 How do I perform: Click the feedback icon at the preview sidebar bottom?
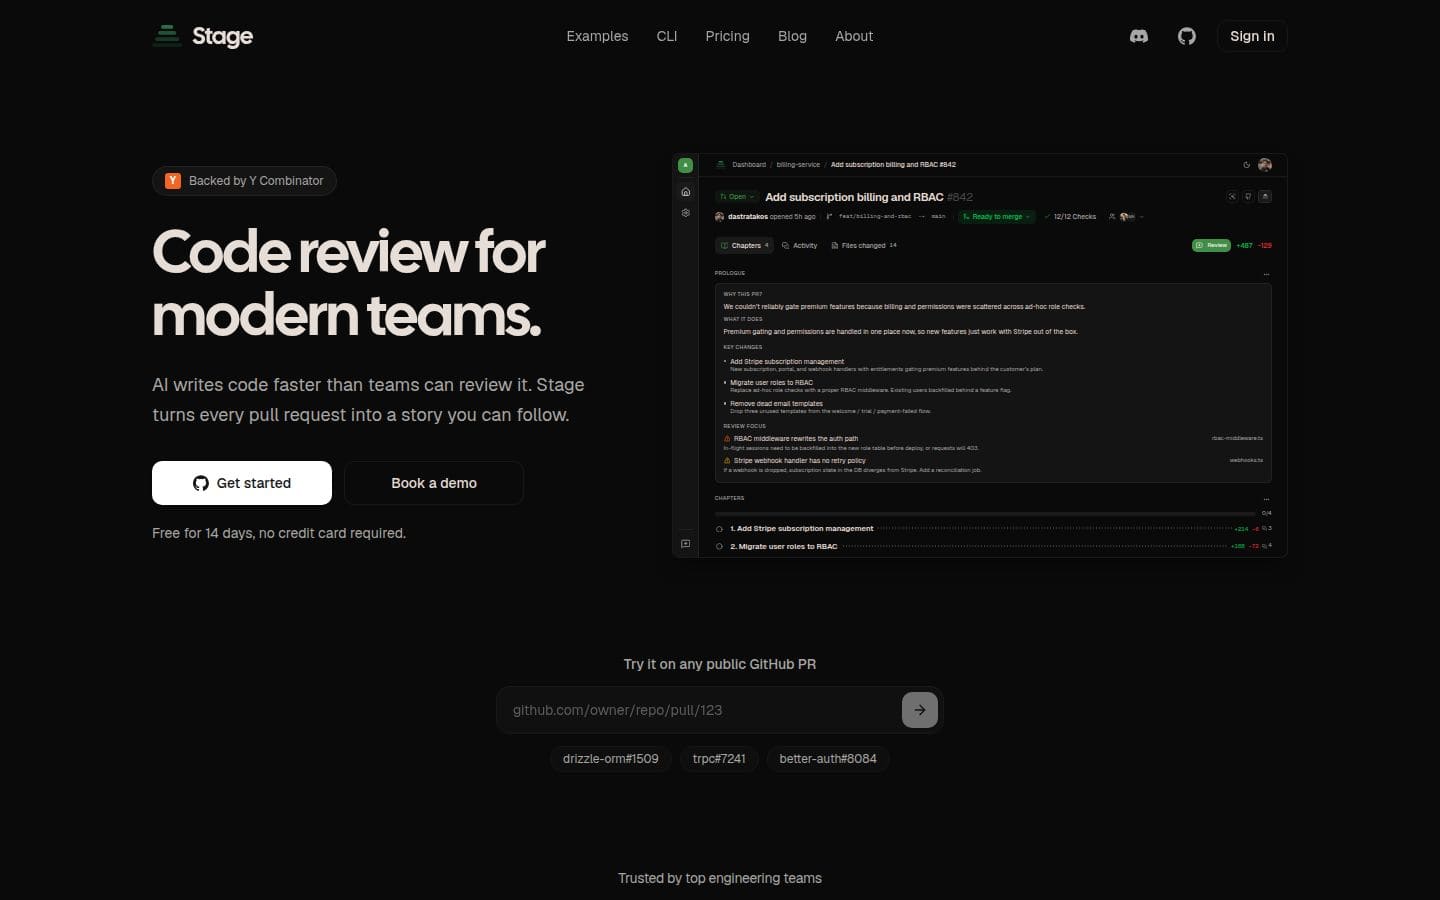pyautogui.click(x=685, y=544)
